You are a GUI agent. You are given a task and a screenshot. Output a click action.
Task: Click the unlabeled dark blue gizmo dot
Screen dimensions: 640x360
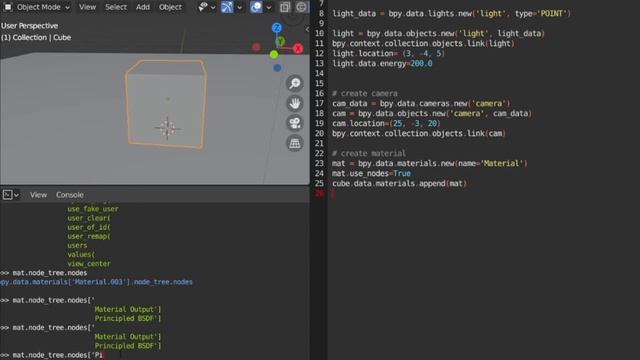277,68
